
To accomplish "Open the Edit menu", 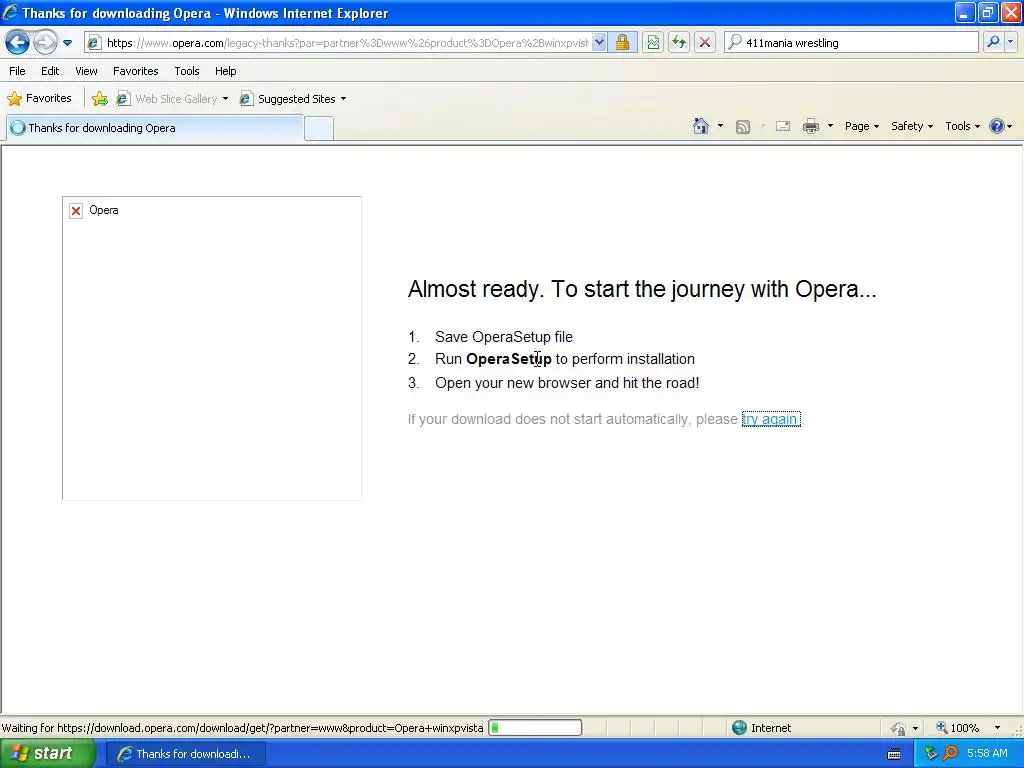I will point(50,71).
